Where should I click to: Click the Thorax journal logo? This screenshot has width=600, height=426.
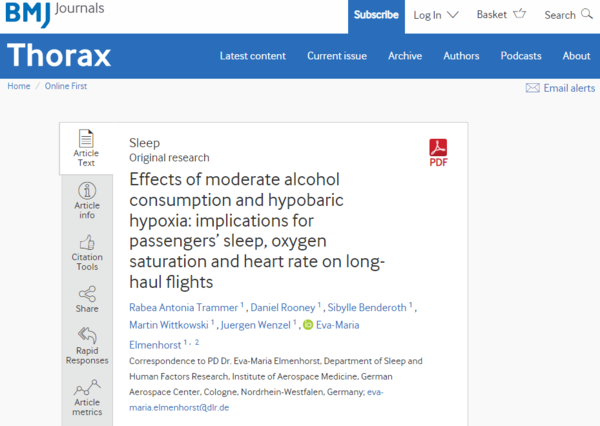(59, 56)
